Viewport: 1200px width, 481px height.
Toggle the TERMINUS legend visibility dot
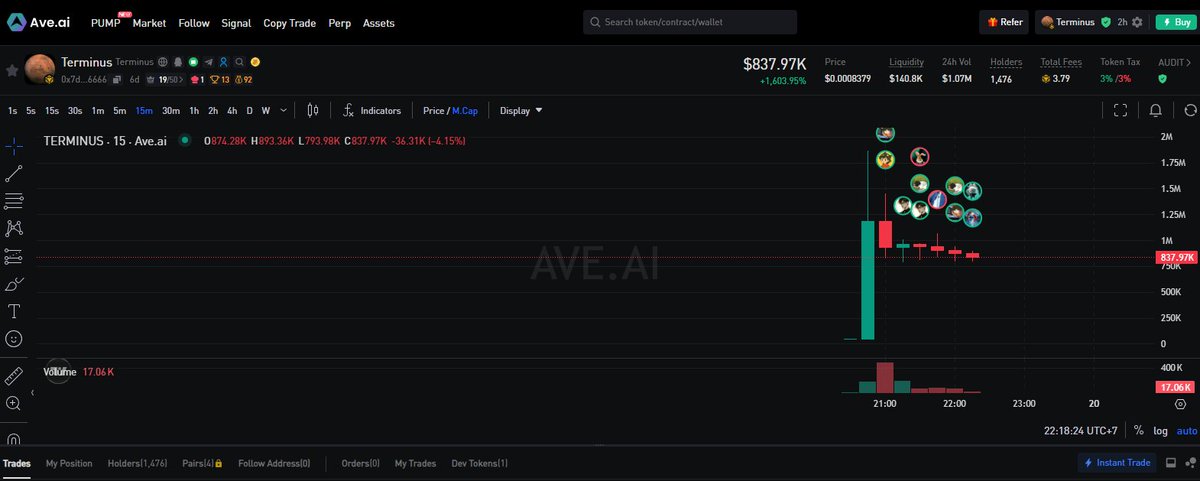(185, 141)
